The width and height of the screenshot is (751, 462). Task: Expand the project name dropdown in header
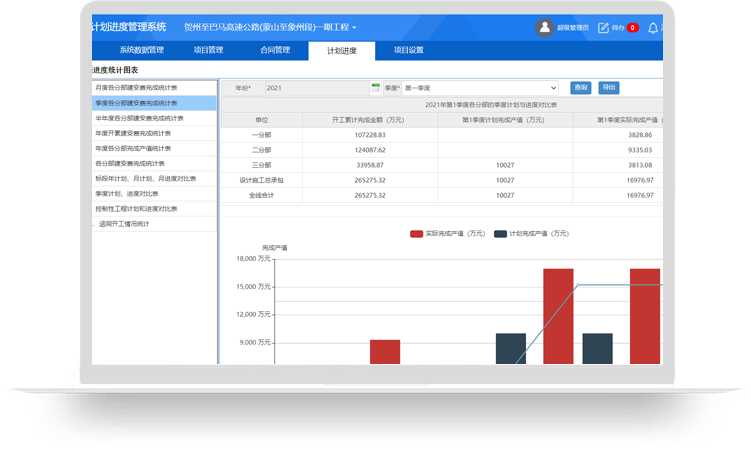pos(270,28)
